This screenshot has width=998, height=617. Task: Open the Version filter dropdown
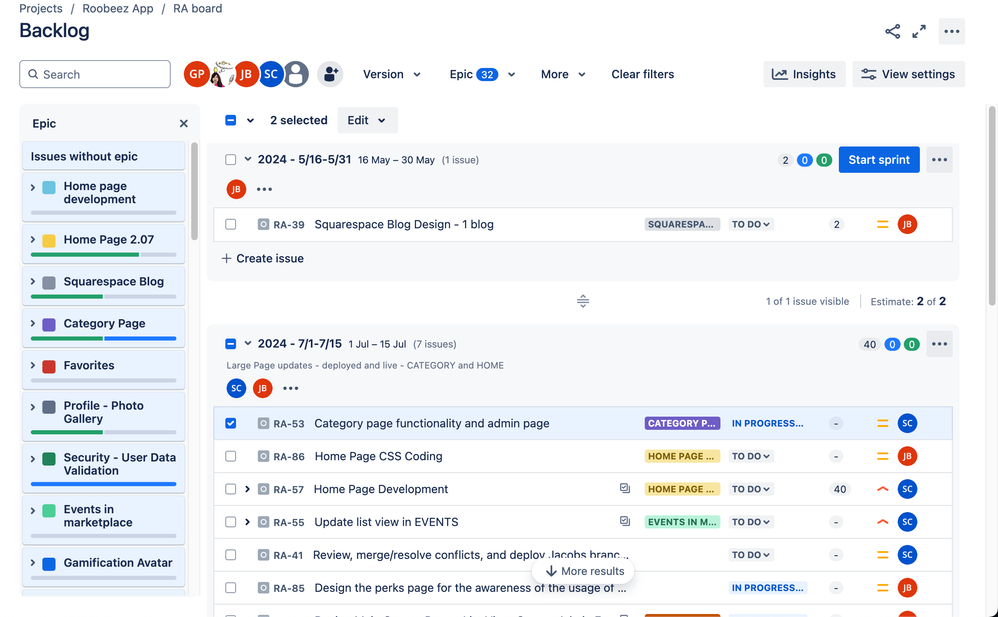(x=391, y=74)
